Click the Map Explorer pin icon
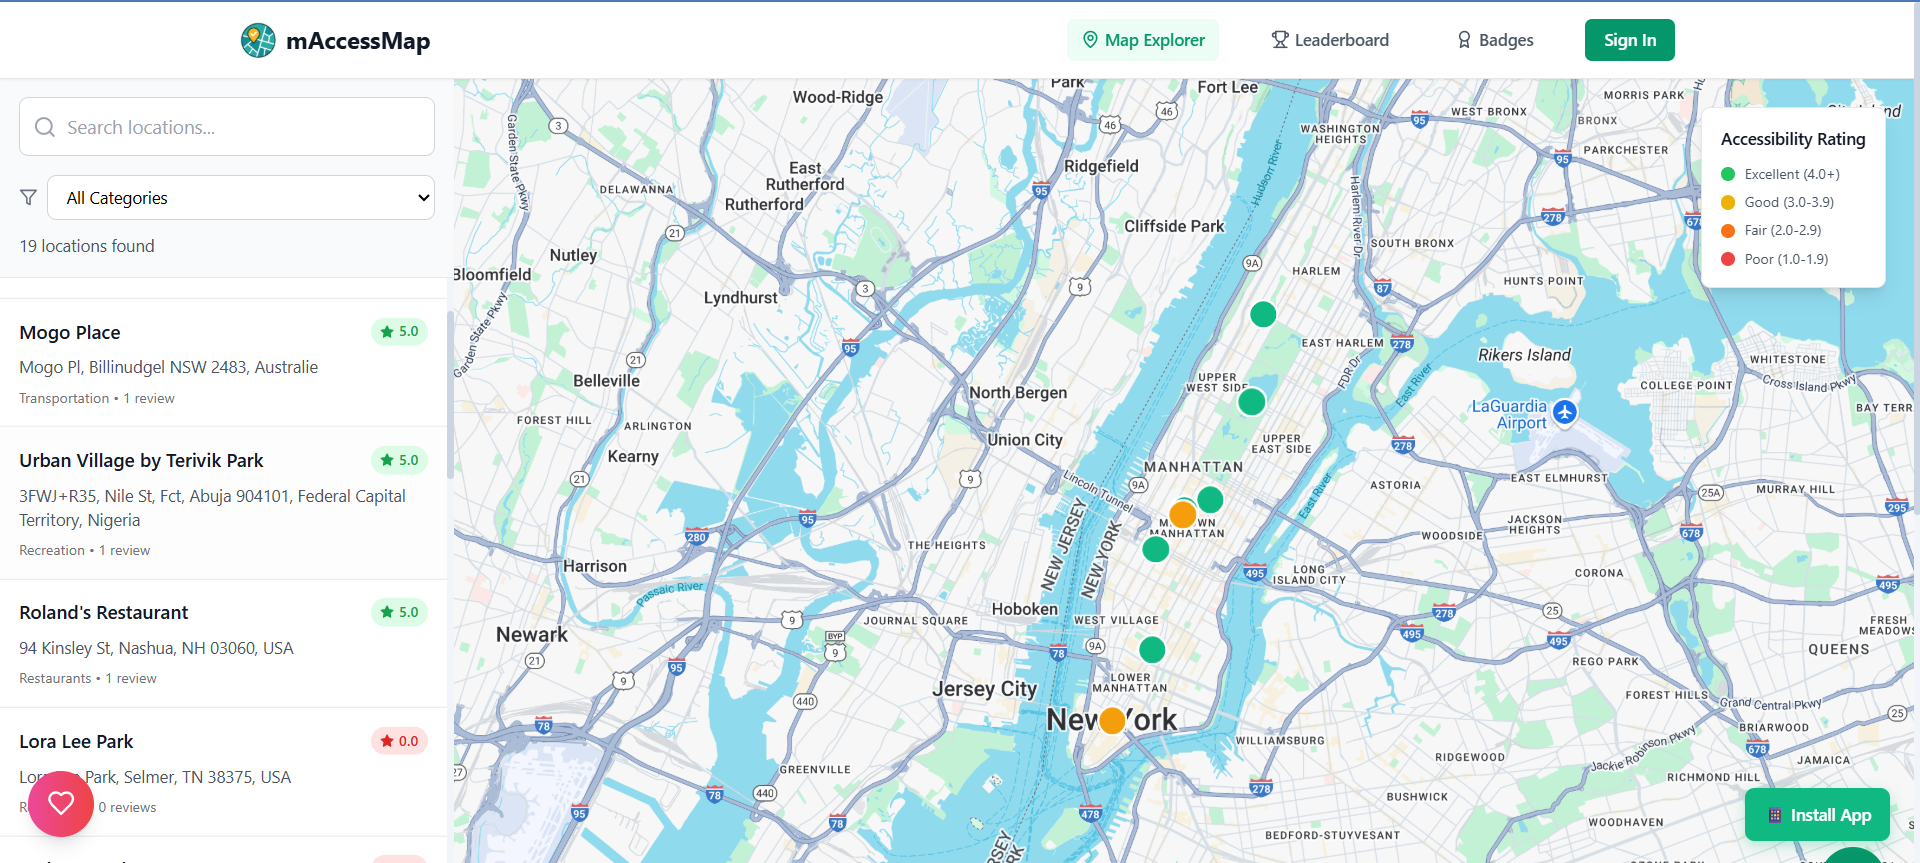The width and height of the screenshot is (1920, 863). (x=1090, y=40)
